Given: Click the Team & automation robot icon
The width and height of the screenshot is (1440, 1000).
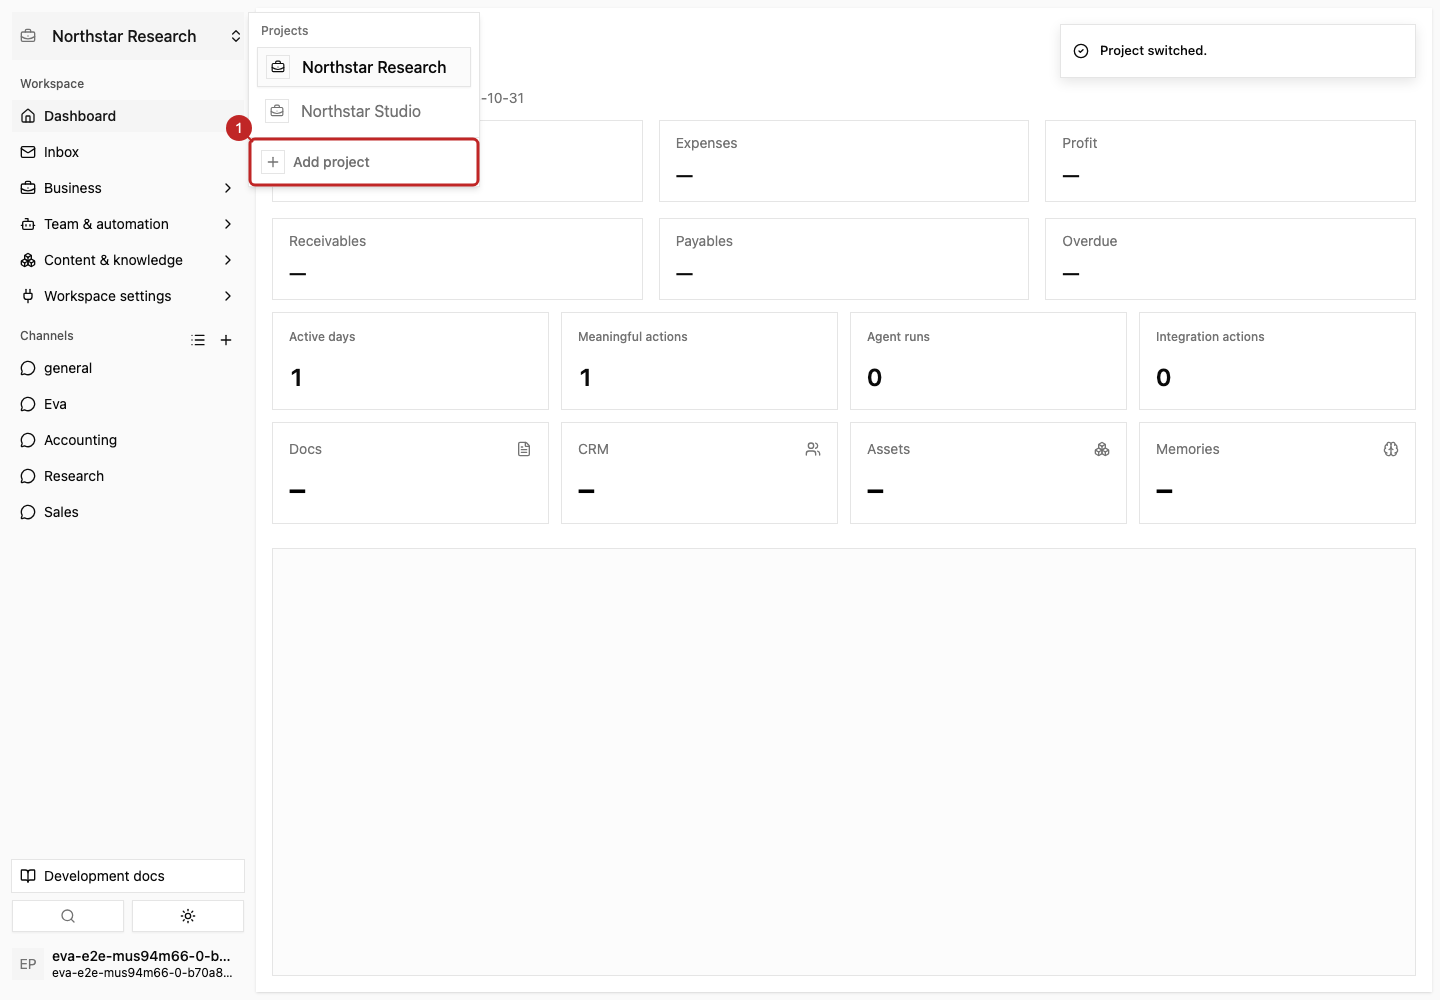Looking at the screenshot, I should (x=28, y=224).
